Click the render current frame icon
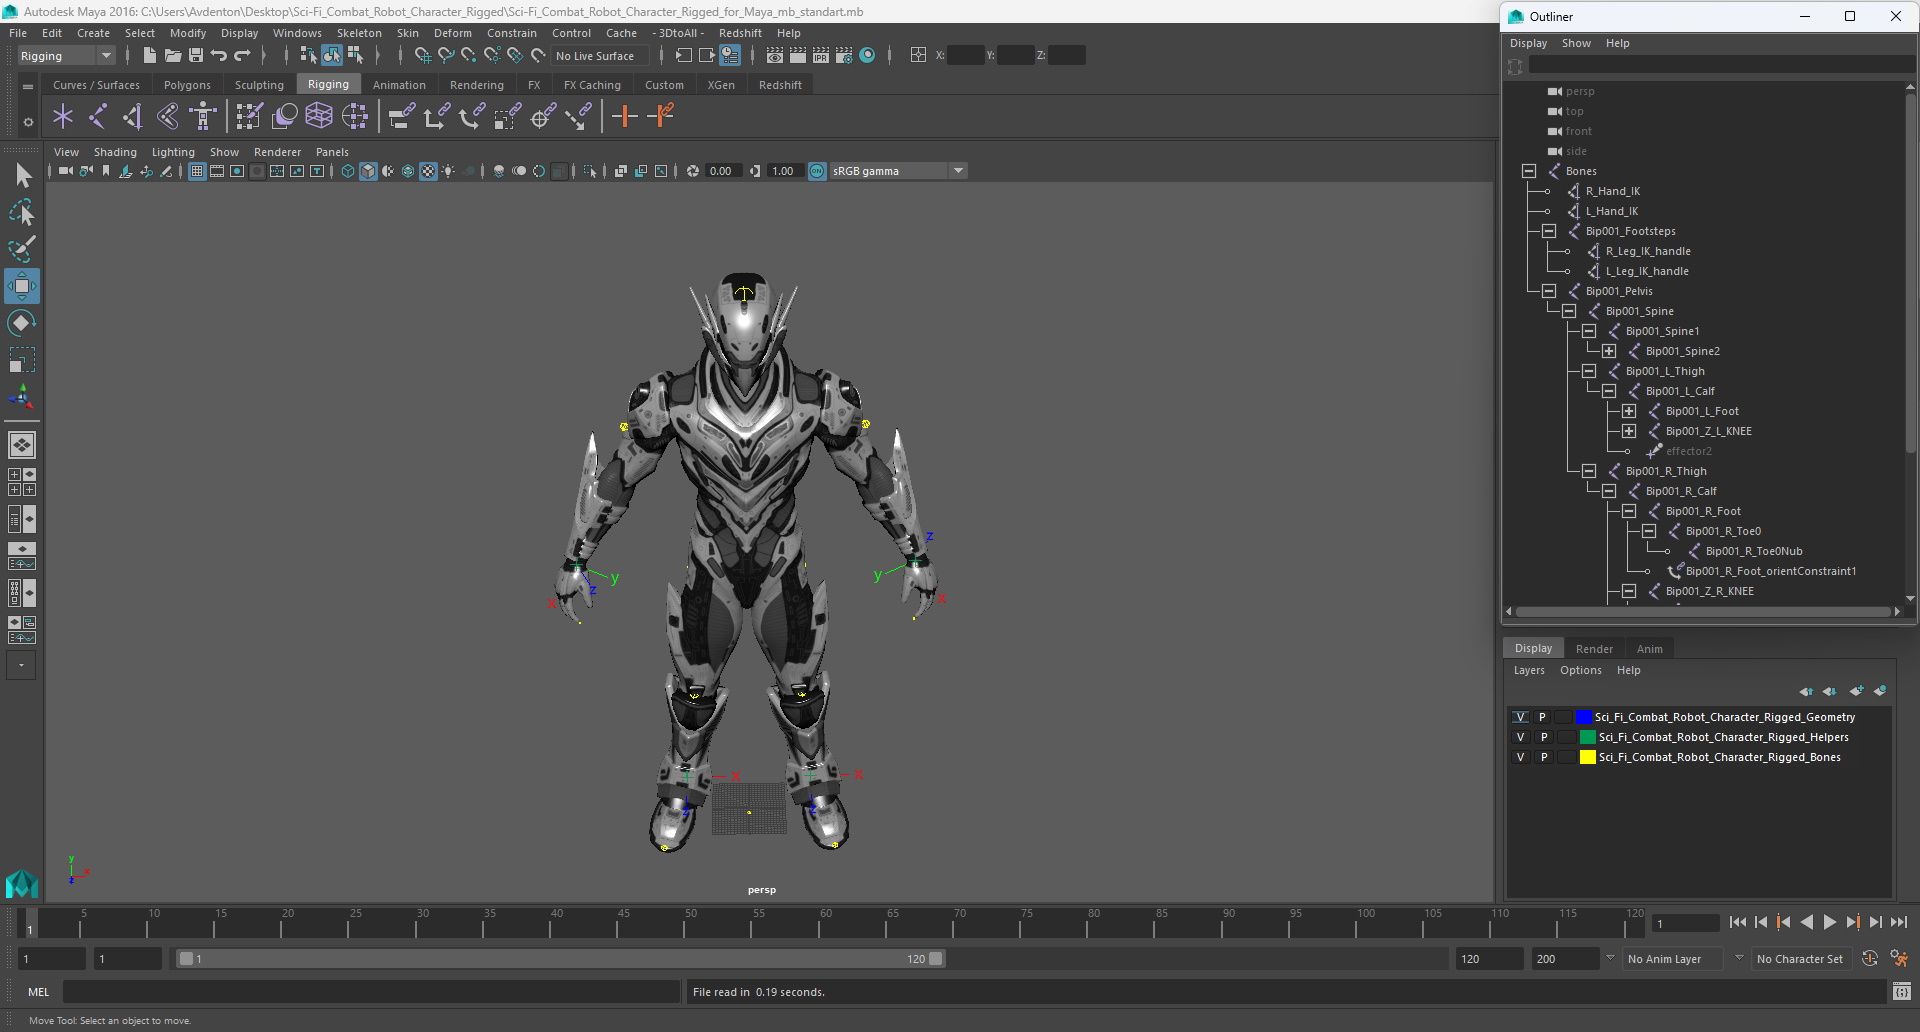 798,56
